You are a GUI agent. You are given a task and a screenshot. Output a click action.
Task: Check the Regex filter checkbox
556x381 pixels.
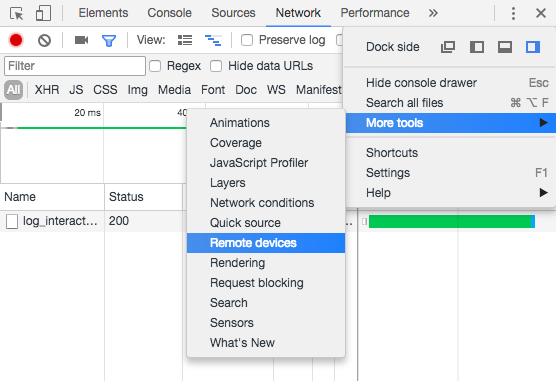(155, 66)
